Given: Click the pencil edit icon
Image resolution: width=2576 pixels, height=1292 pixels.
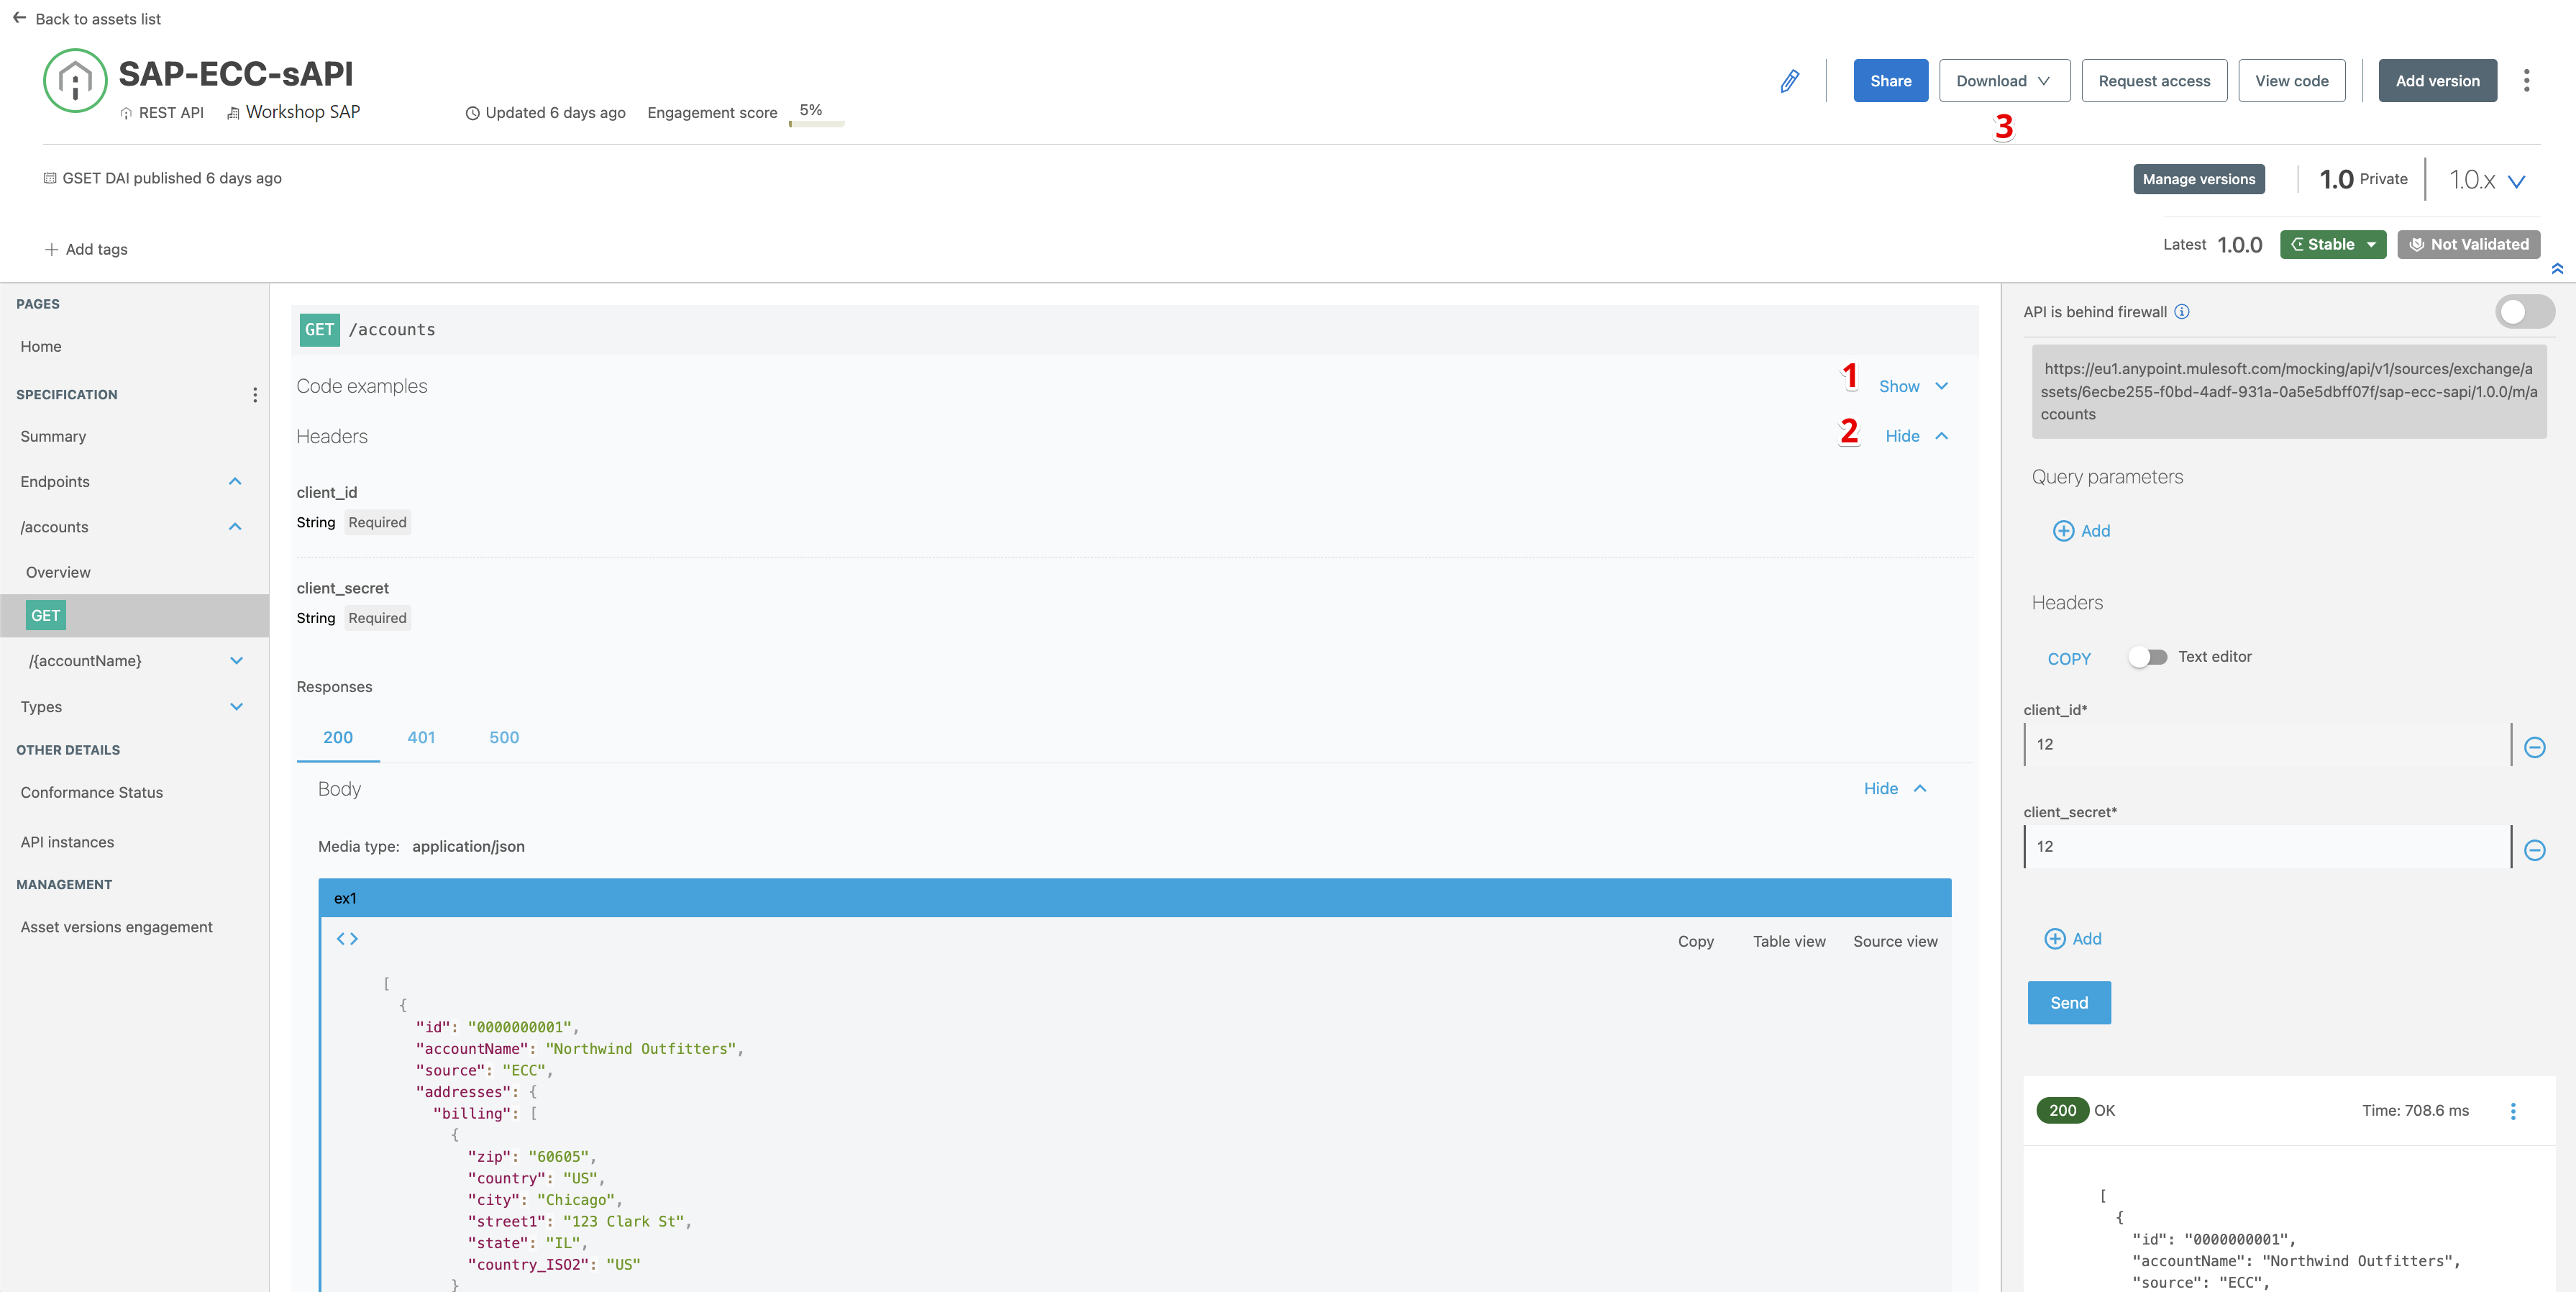Looking at the screenshot, I should (x=1790, y=81).
